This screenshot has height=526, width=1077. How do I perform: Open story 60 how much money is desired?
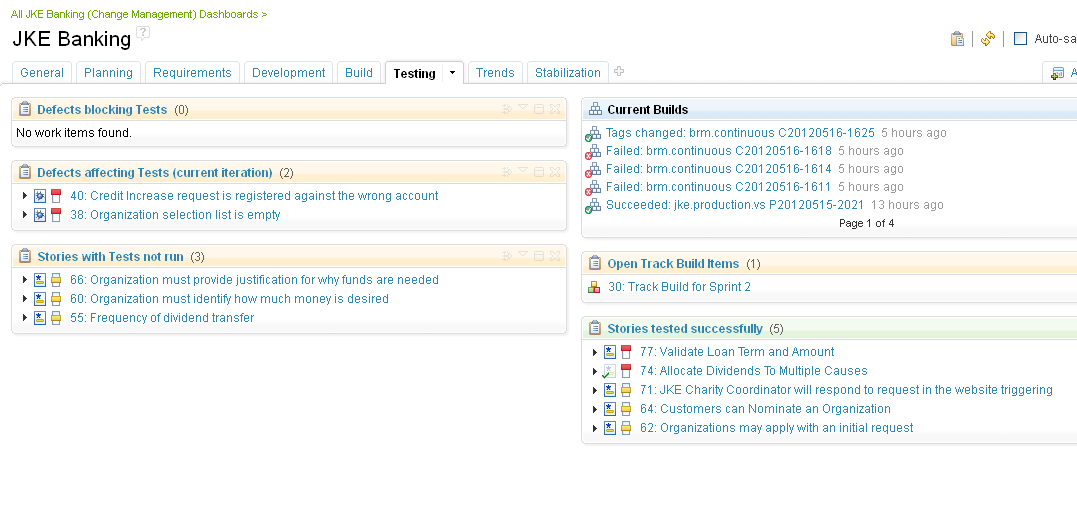[x=229, y=299]
